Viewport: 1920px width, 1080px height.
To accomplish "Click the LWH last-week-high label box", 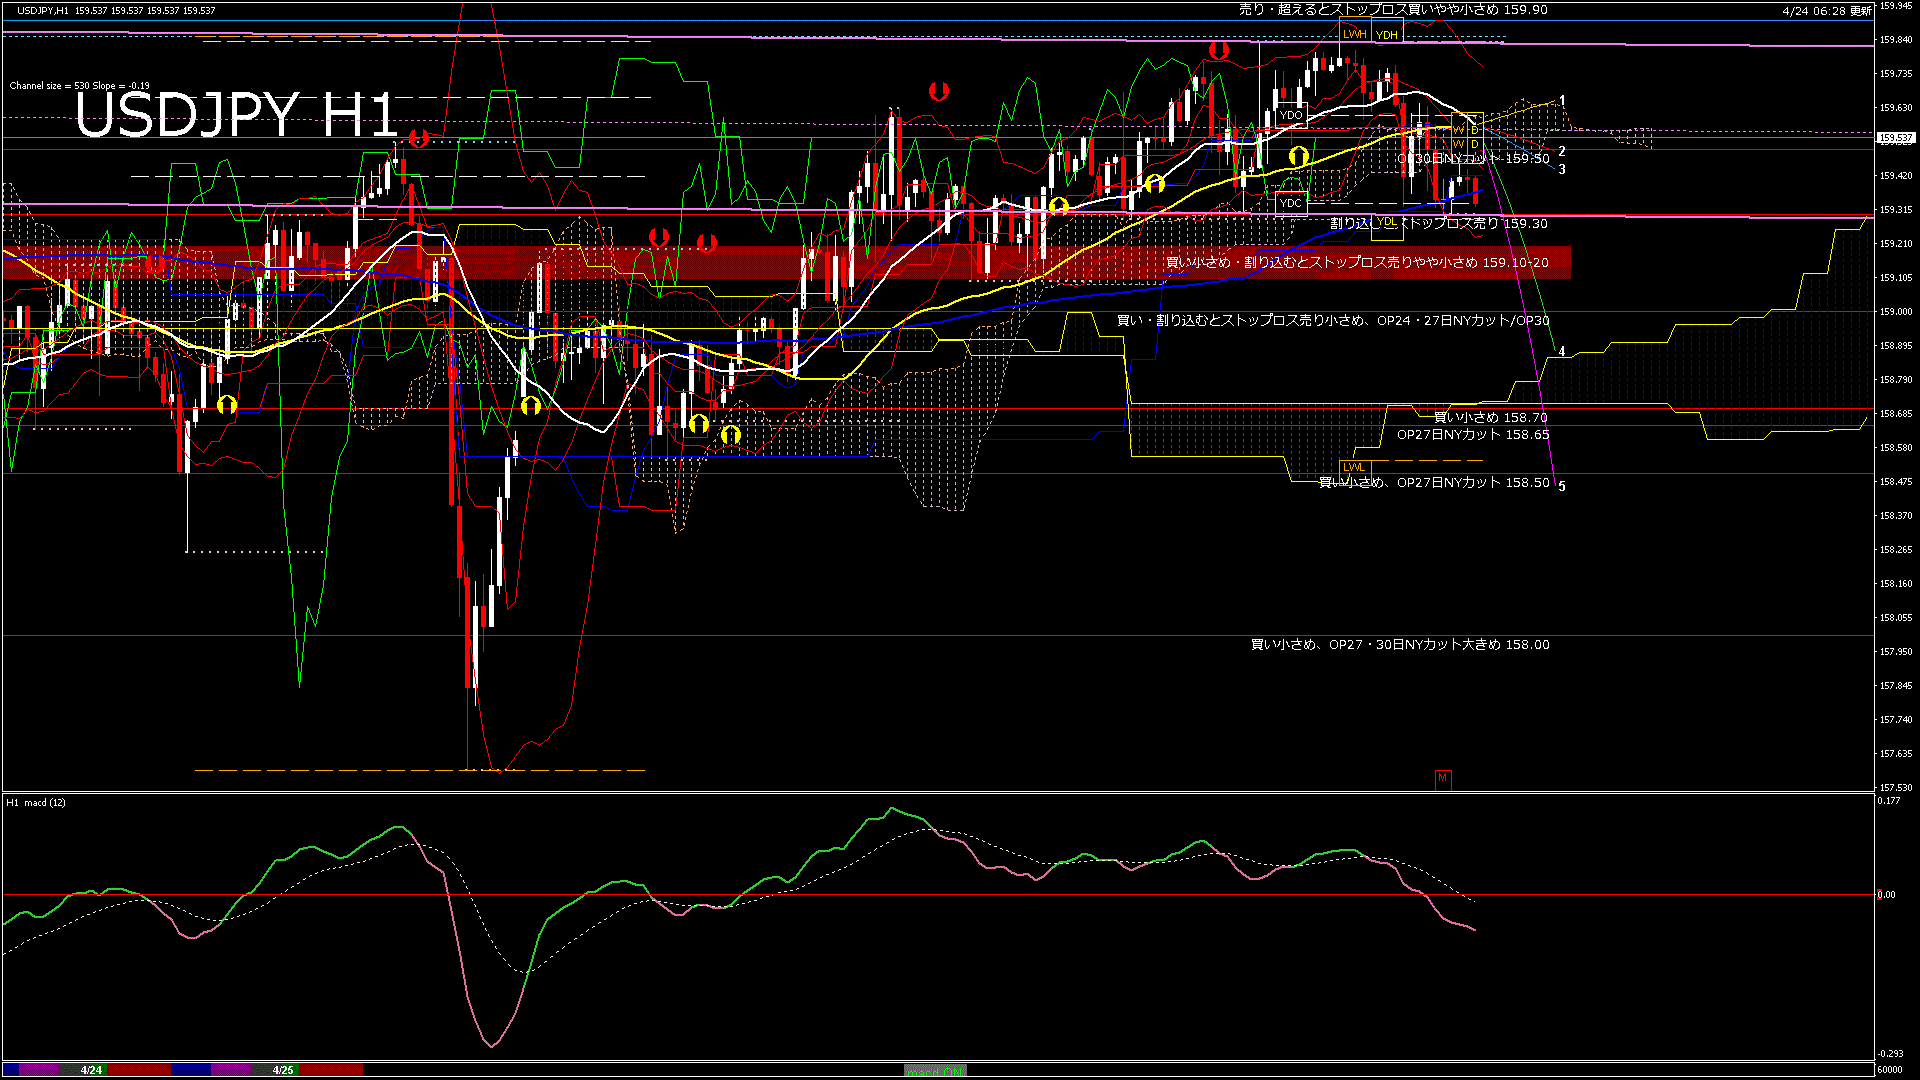I will pos(1354,34).
